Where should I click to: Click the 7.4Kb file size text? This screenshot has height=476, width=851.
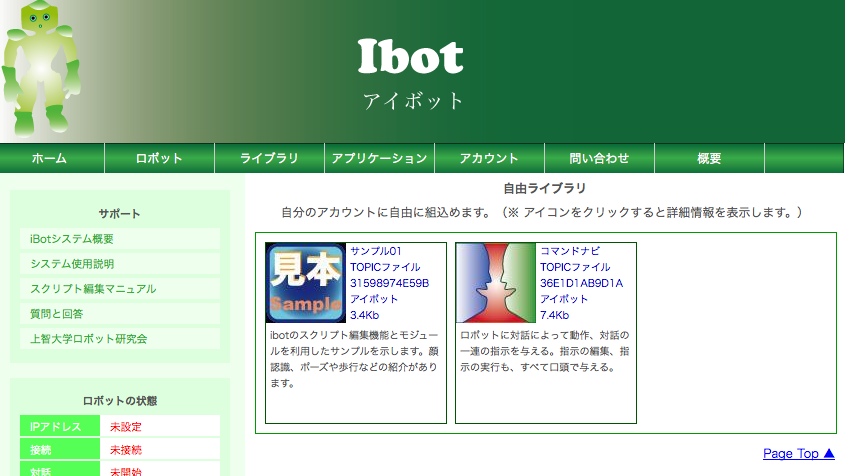click(x=554, y=315)
